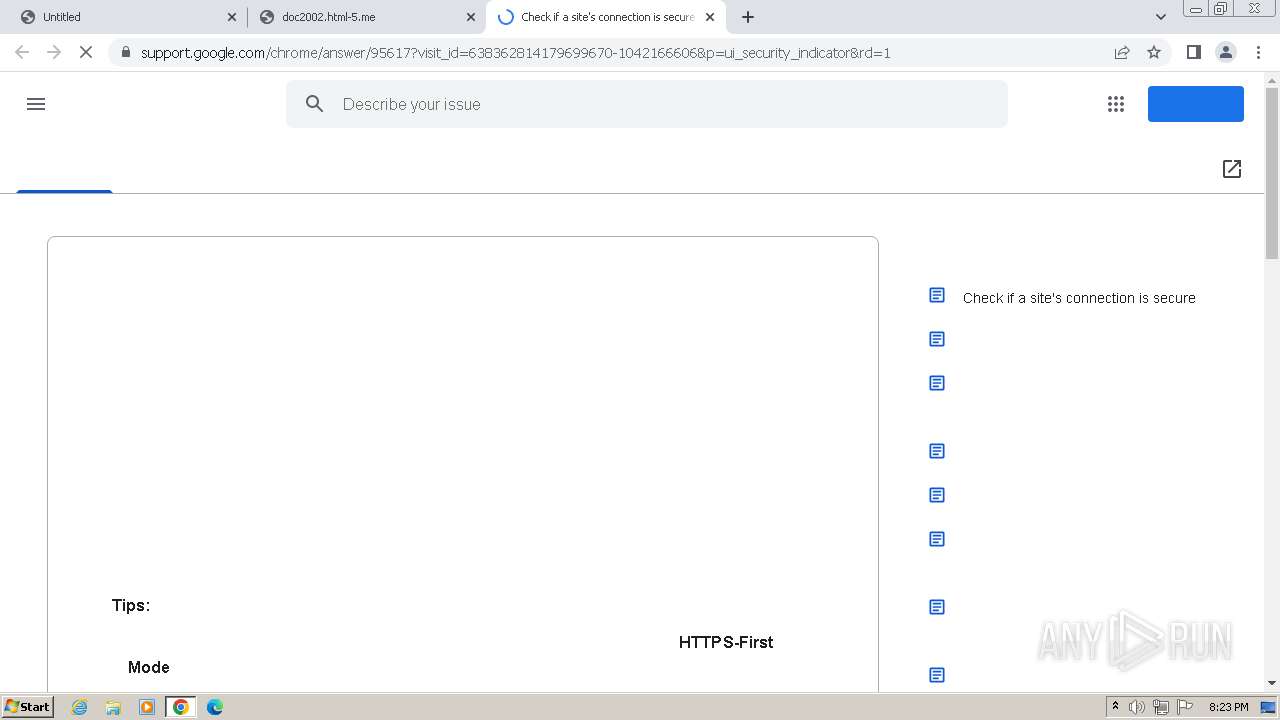Click the last related article icon
1280x720 pixels.
[937, 675]
